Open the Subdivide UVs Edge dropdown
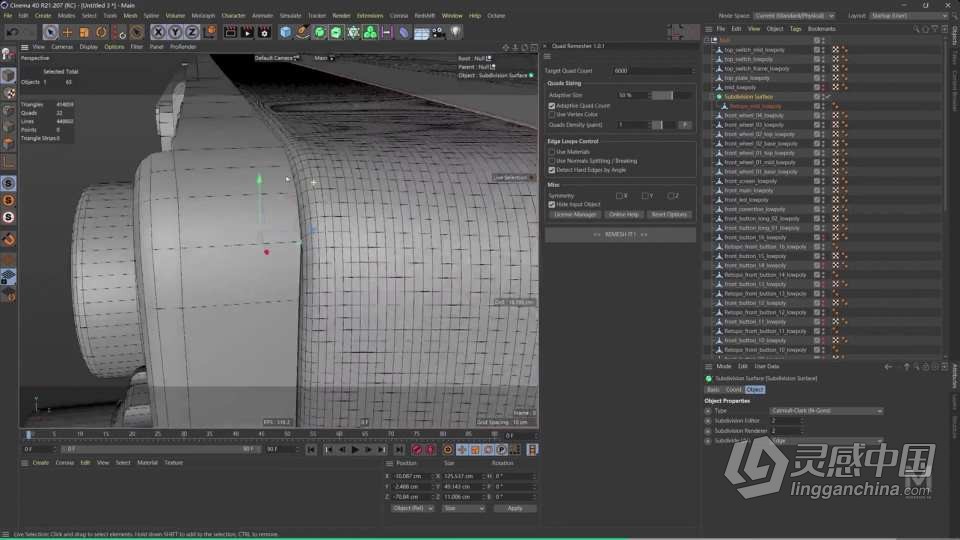 (826, 441)
